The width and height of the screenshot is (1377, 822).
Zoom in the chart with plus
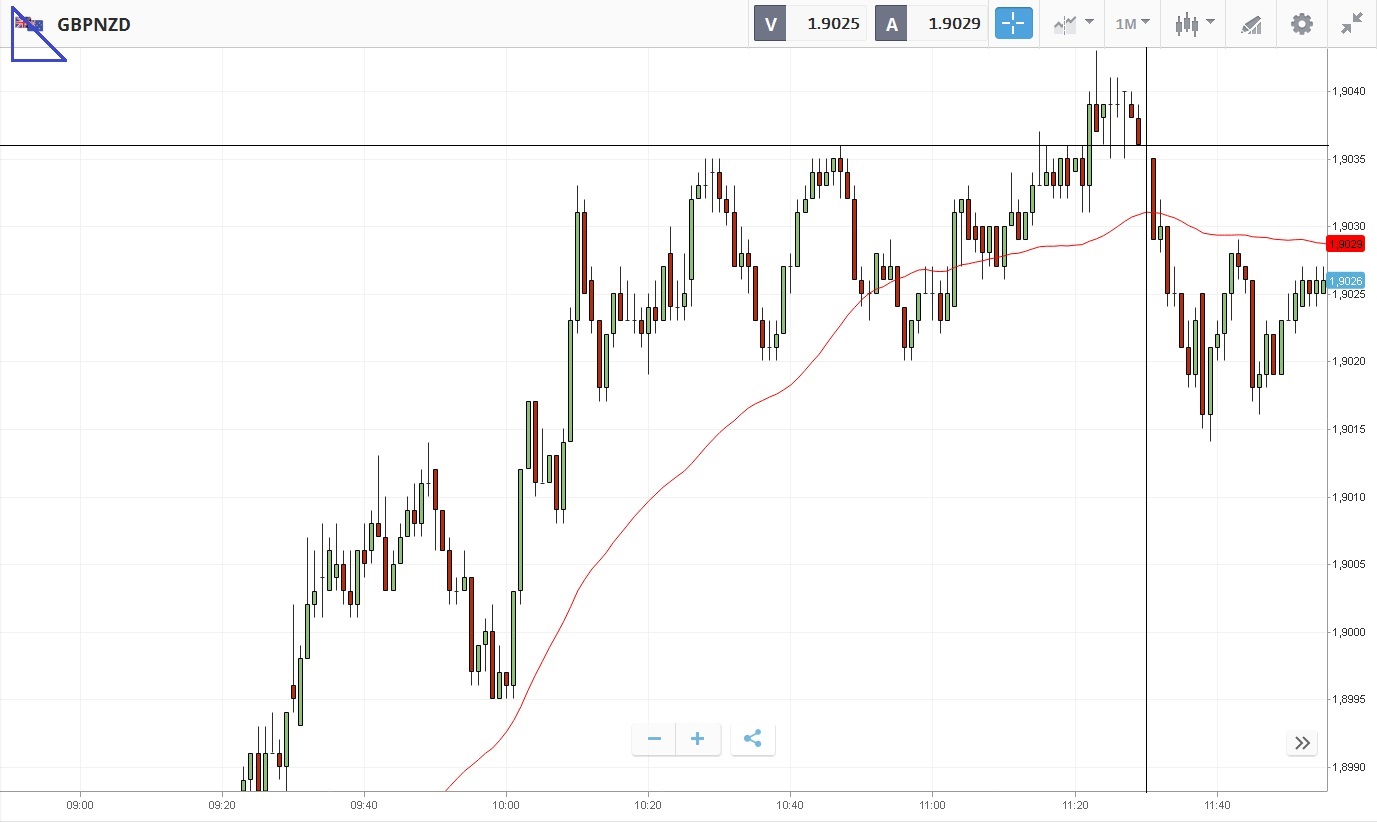coord(698,739)
